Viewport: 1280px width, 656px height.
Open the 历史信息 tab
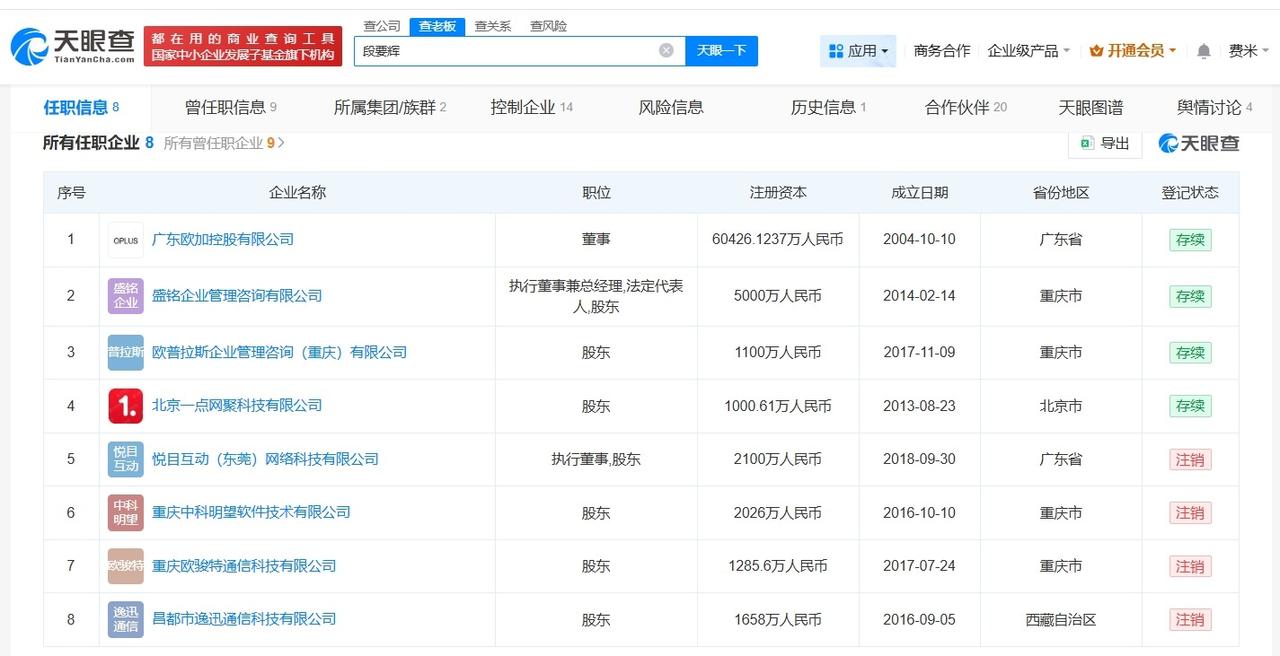click(x=829, y=108)
